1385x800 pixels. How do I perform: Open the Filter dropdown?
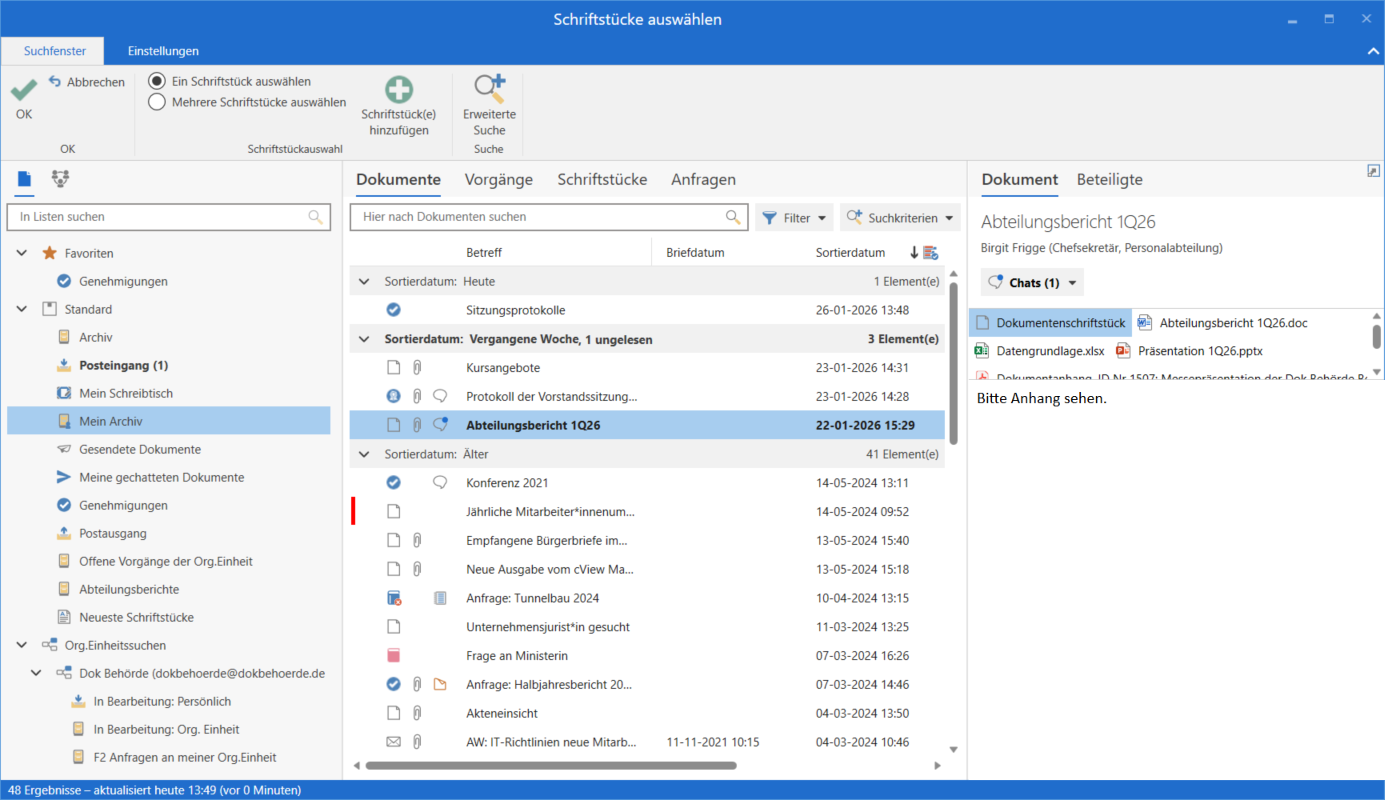point(795,217)
